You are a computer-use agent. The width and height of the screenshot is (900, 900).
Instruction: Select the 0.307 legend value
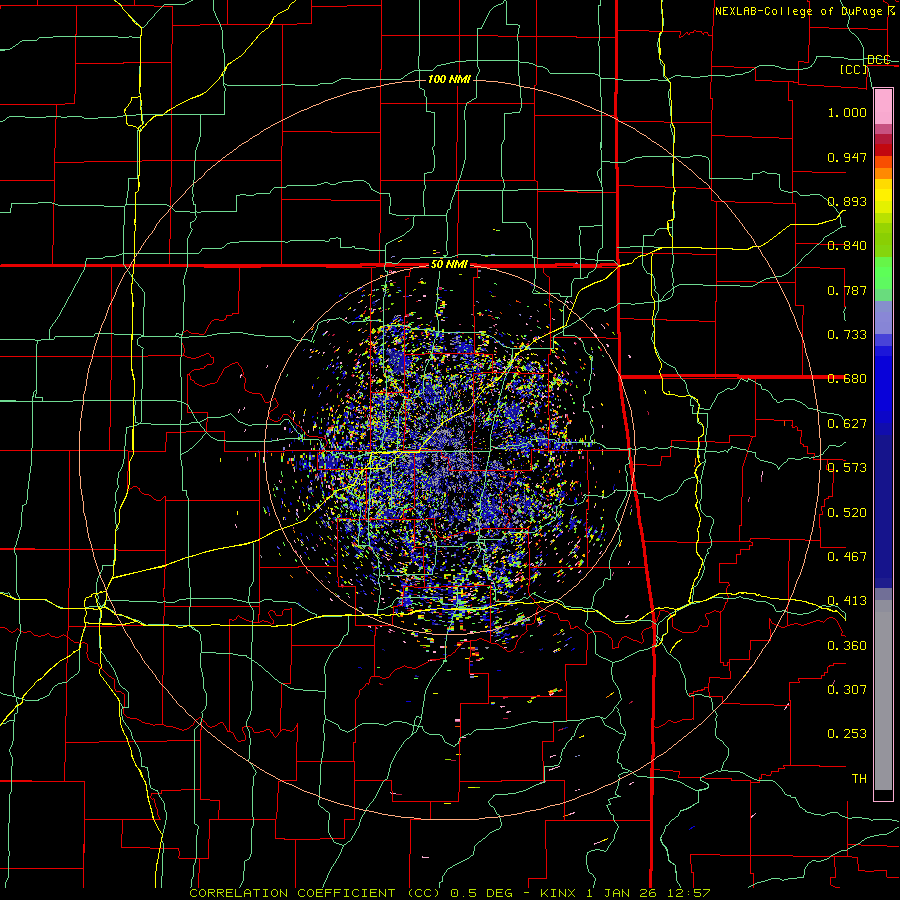[x=847, y=690]
